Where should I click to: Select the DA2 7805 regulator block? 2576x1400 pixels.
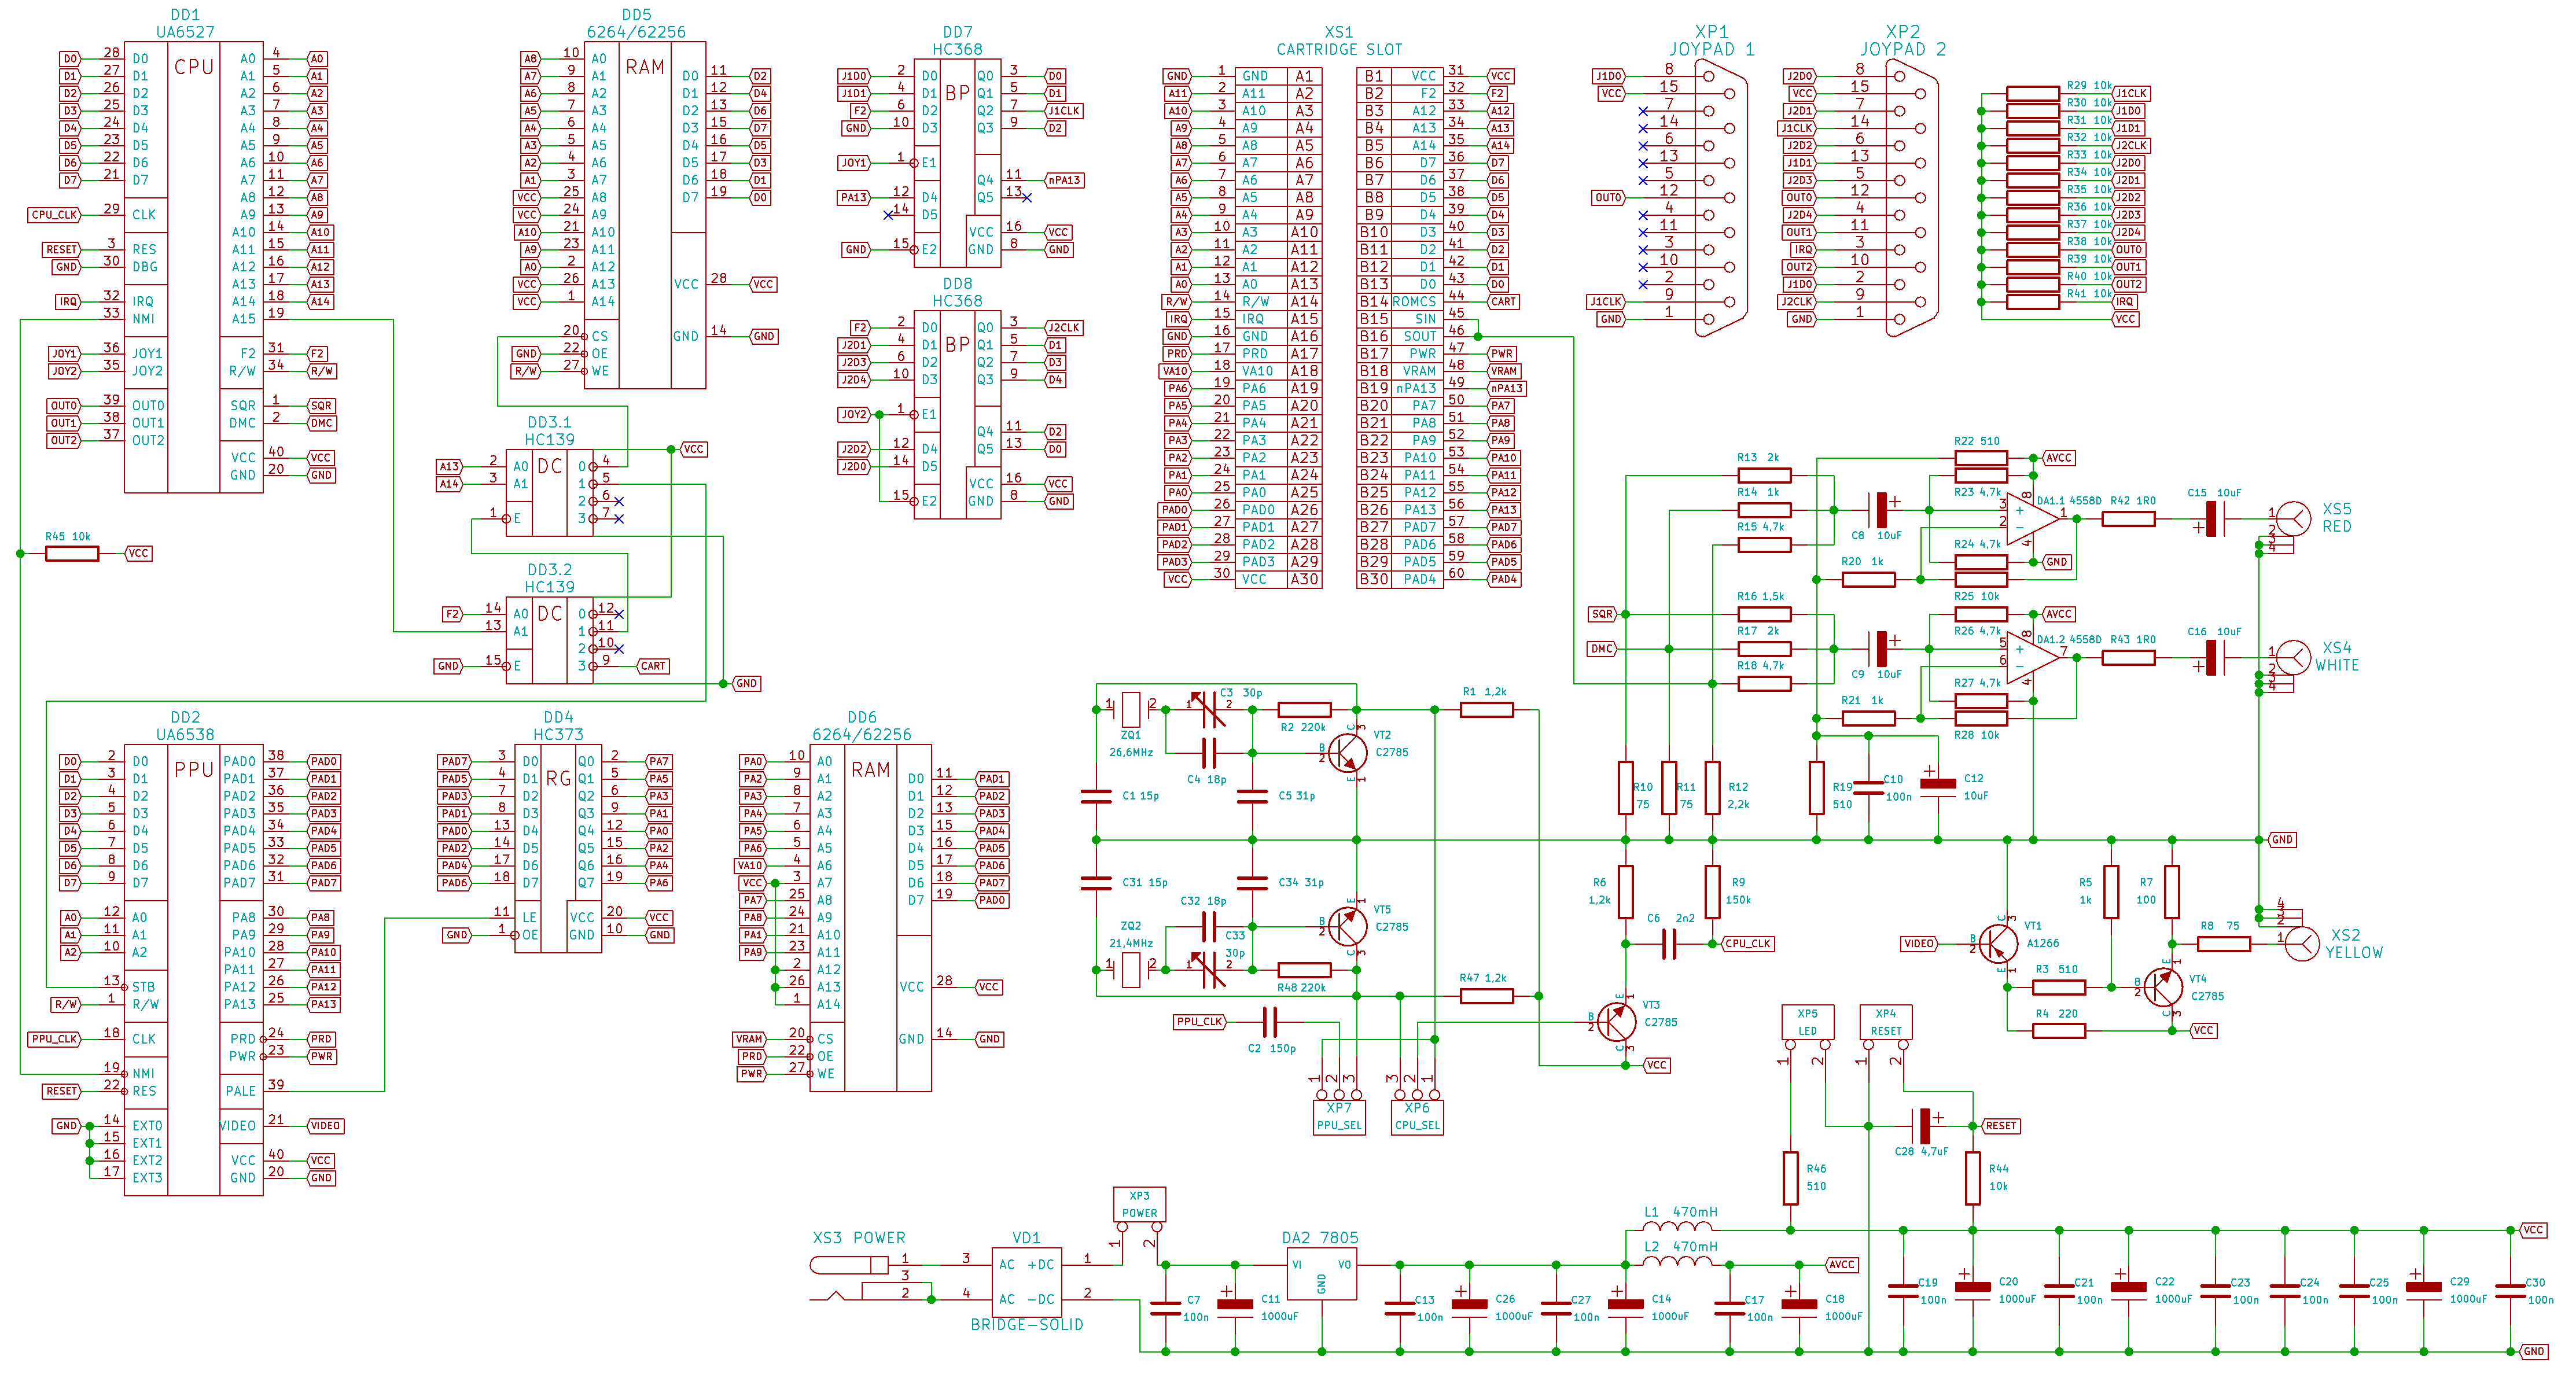[x=1321, y=1273]
